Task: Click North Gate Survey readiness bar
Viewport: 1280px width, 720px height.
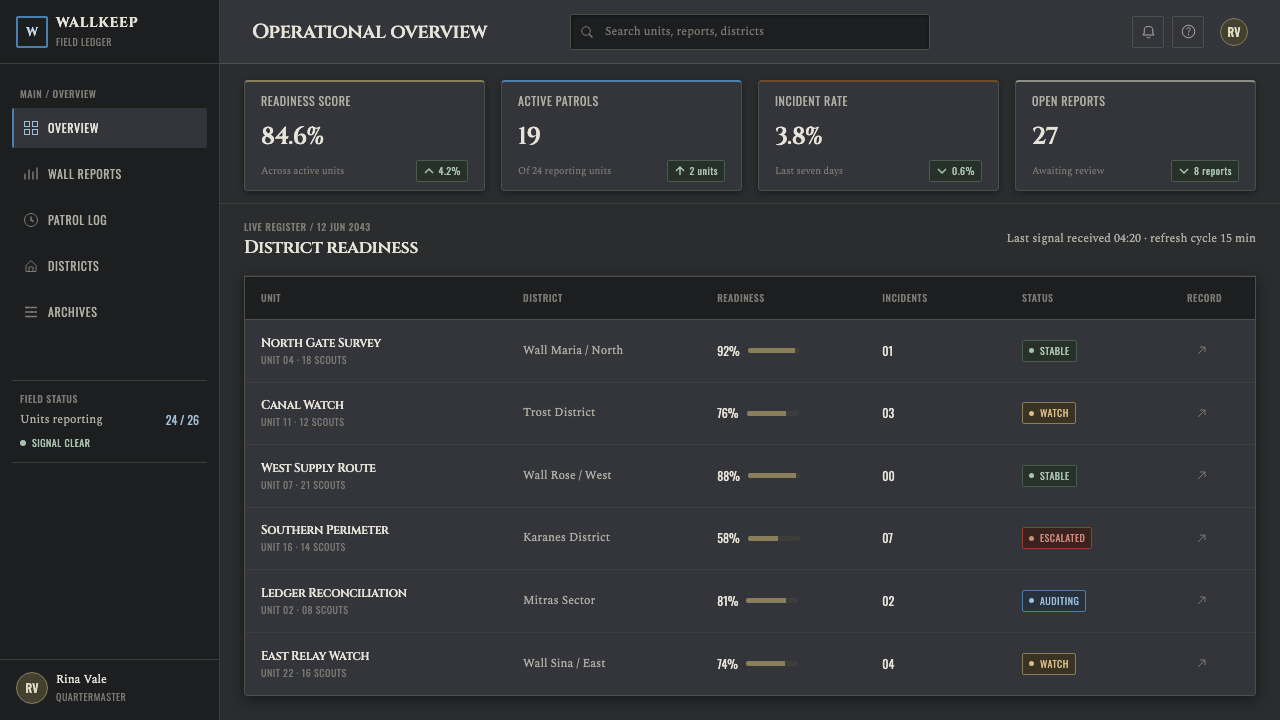Action: [774, 351]
